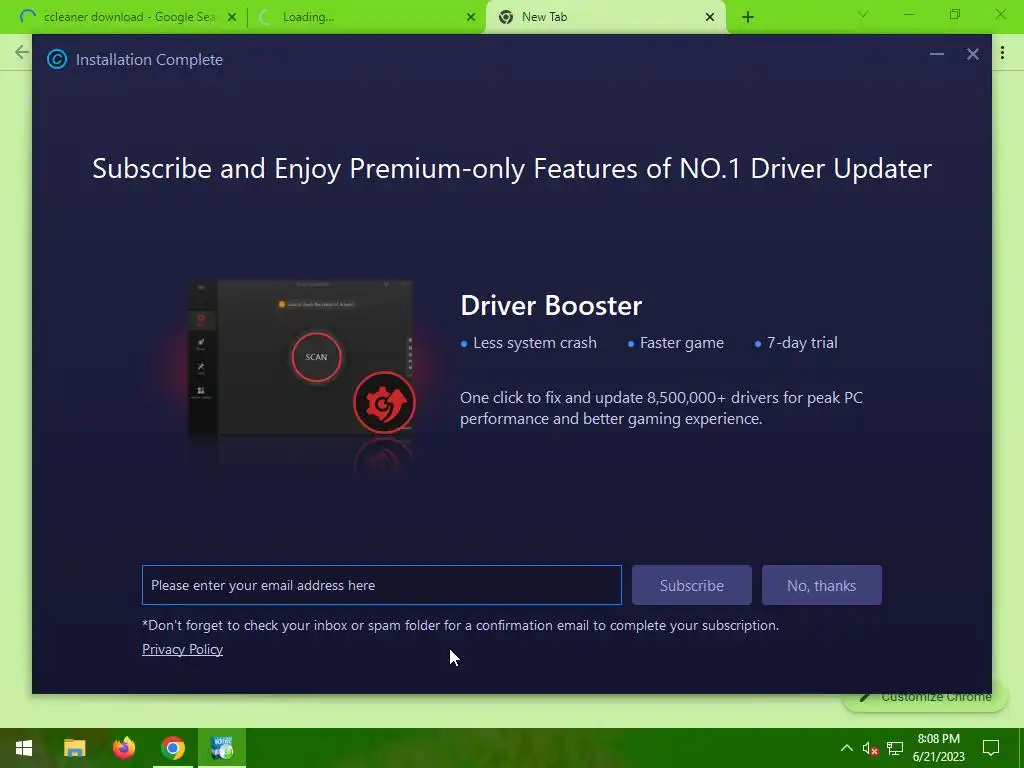
Task: Open the Windows notification center icon
Action: (991, 748)
